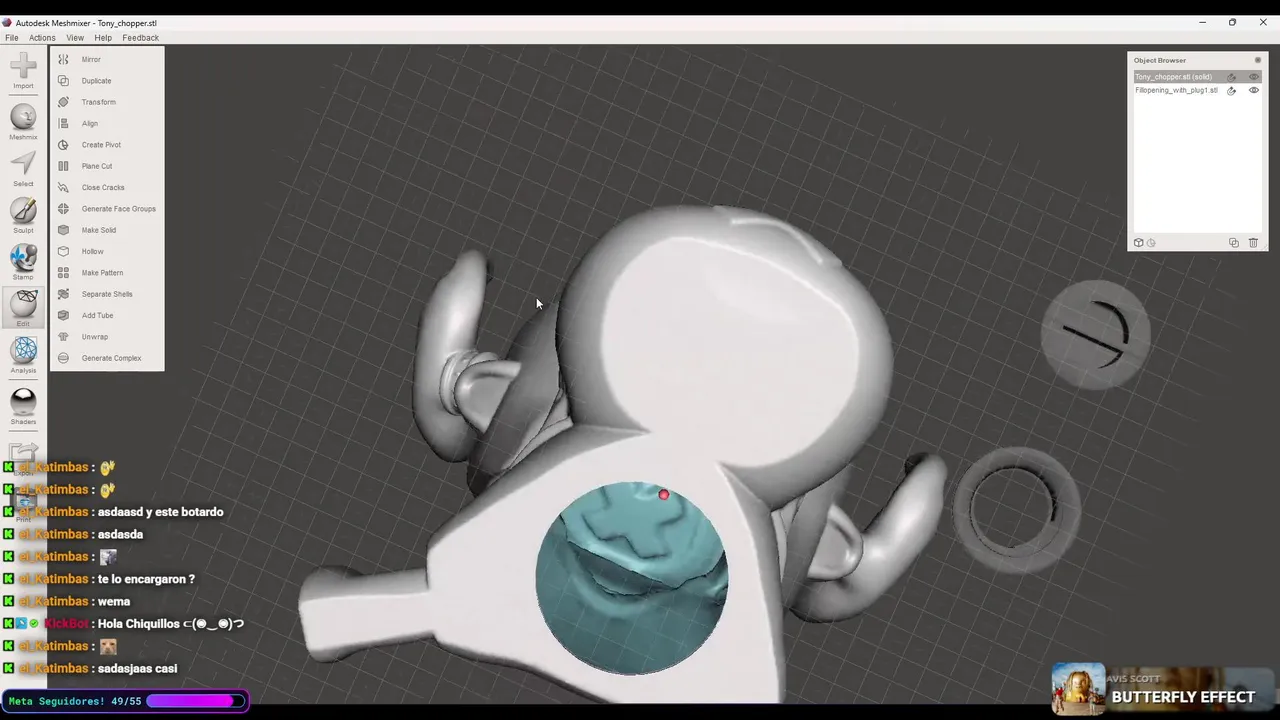Click the pivot icon in Object Browser footer
The width and height of the screenshot is (1280, 720).
(1151, 243)
